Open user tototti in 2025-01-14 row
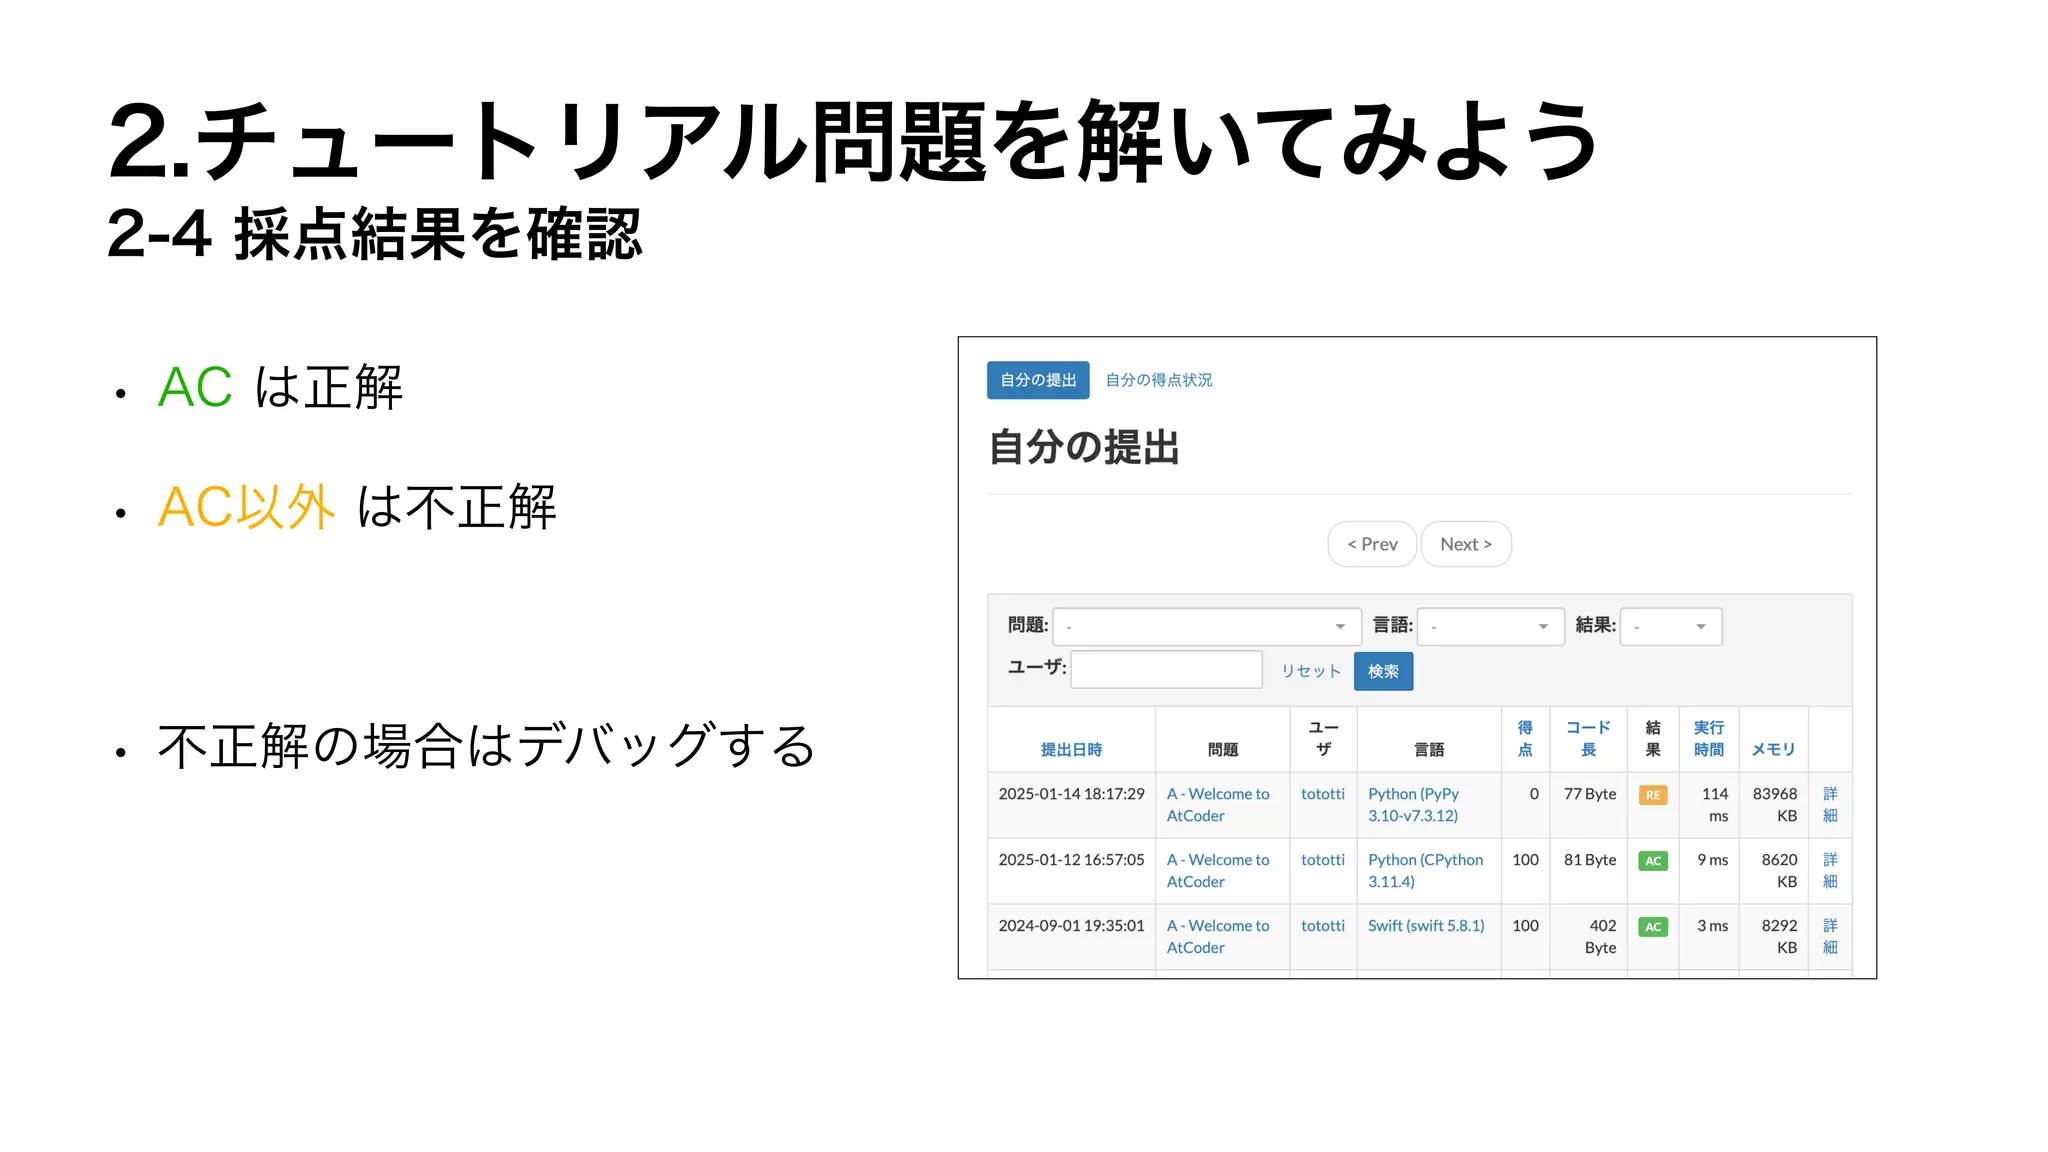Viewport: 2048px width, 1152px height. coord(1322,793)
